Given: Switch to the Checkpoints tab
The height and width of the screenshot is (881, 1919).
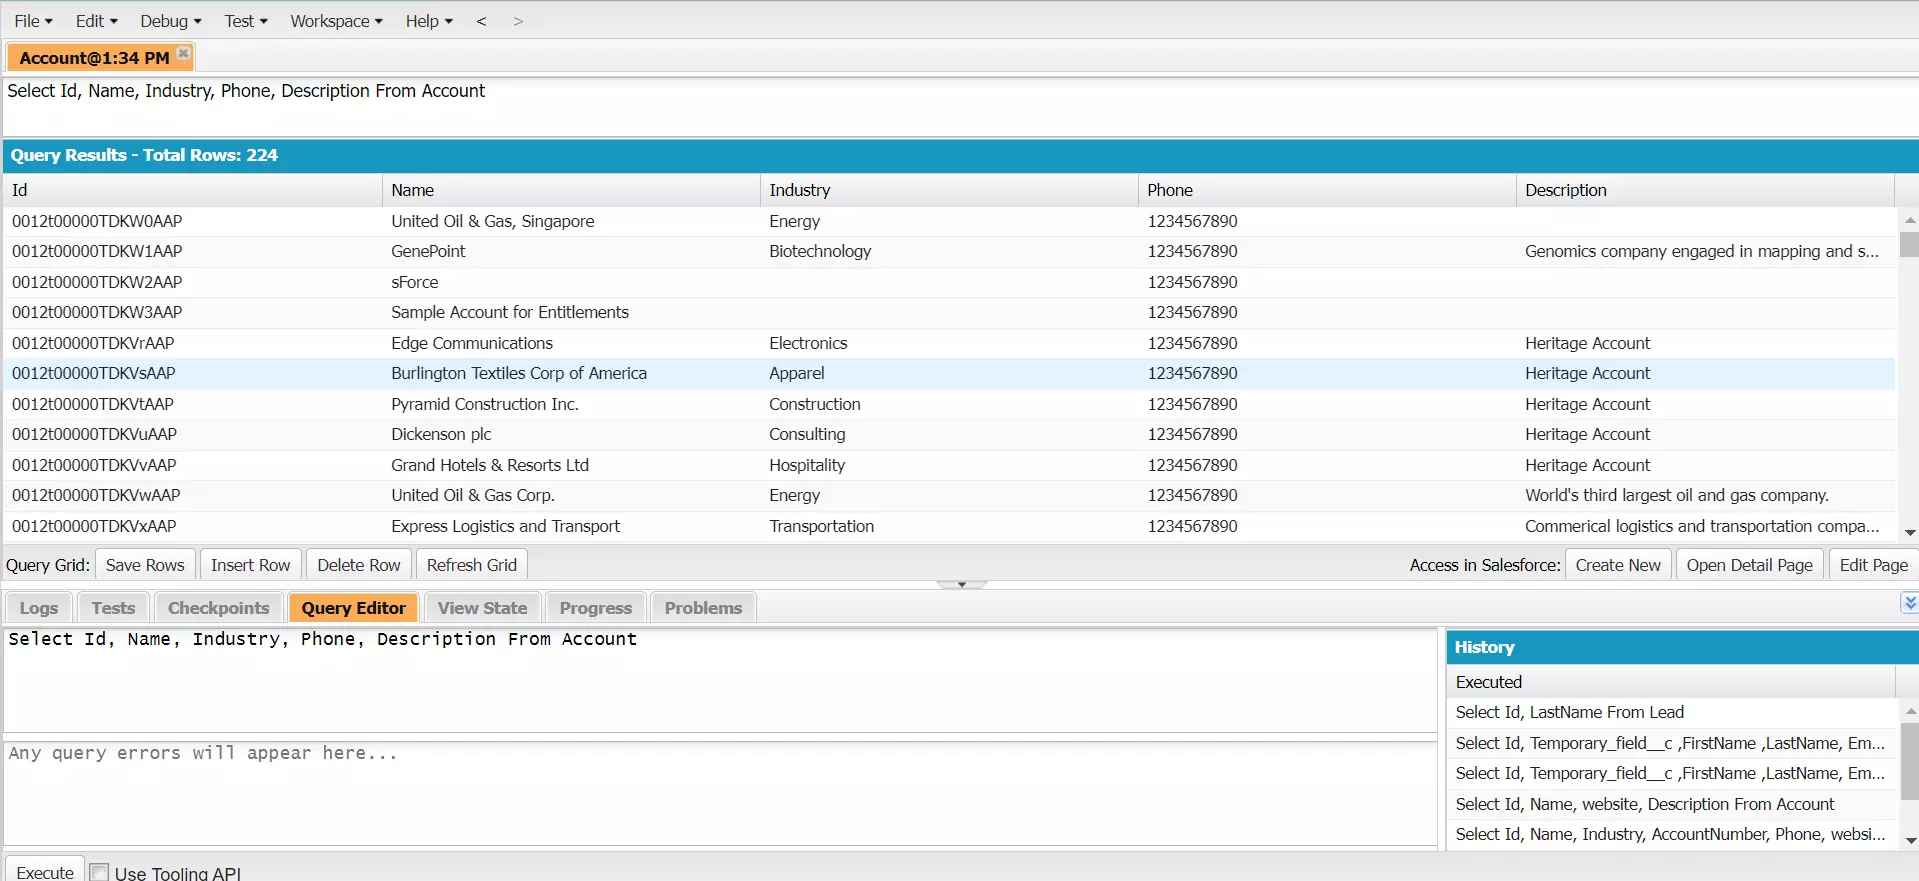Looking at the screenshot, I should click(x=219, y=608).
